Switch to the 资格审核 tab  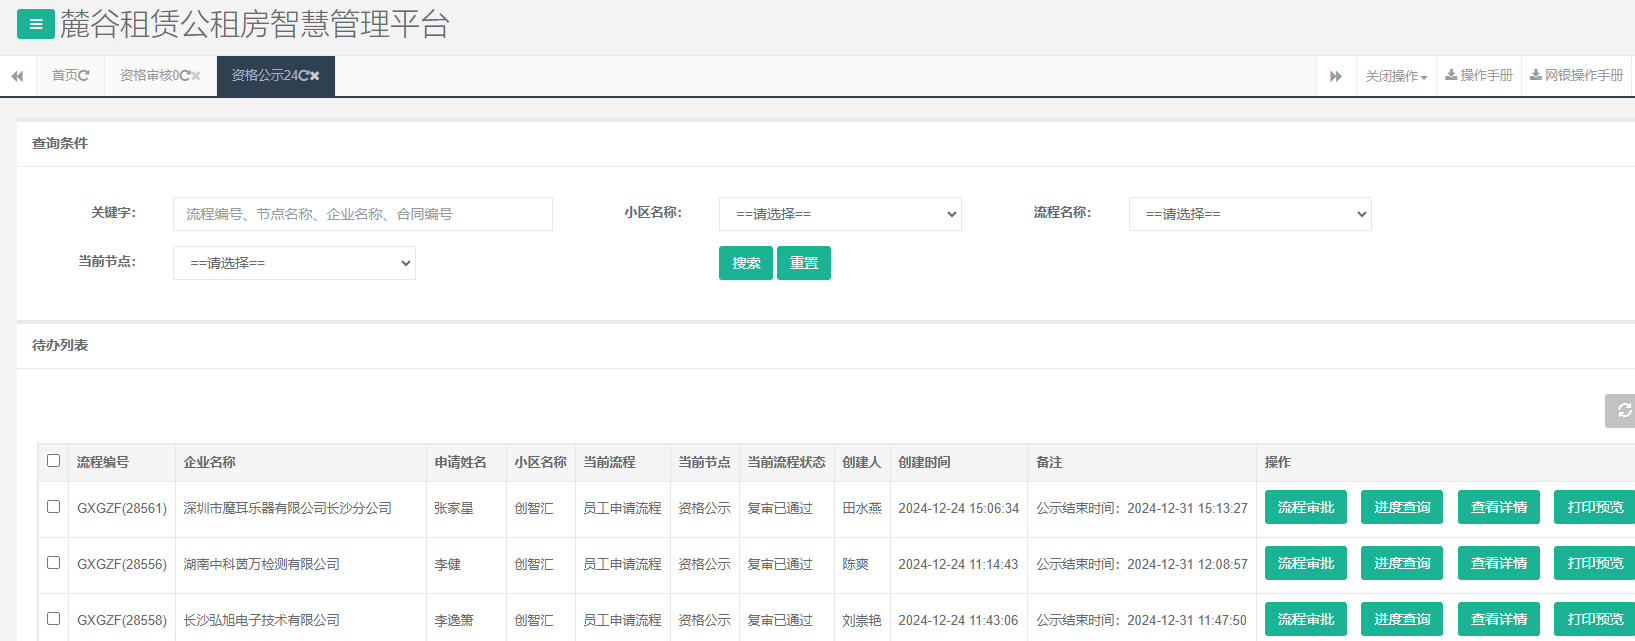pos(150,76)
